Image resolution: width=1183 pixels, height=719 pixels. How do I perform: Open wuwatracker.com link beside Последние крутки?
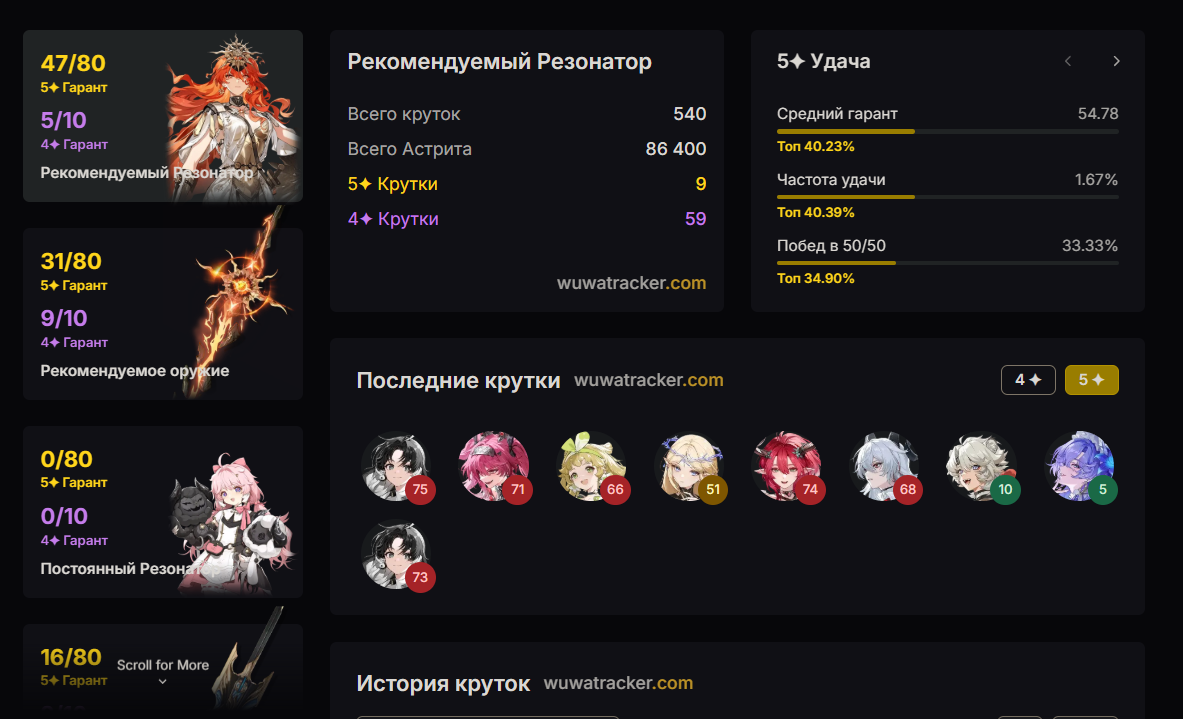click(648, 379)
